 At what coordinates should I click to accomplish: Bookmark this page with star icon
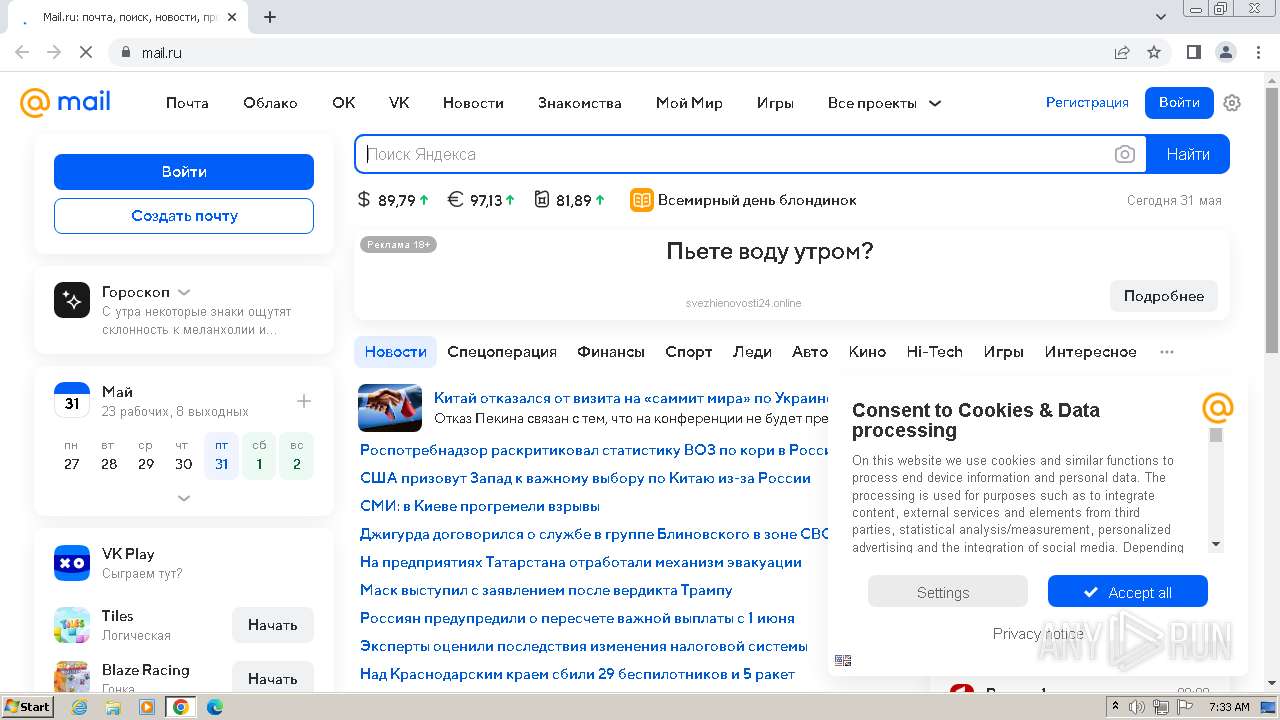click(x=1154, y=52)
